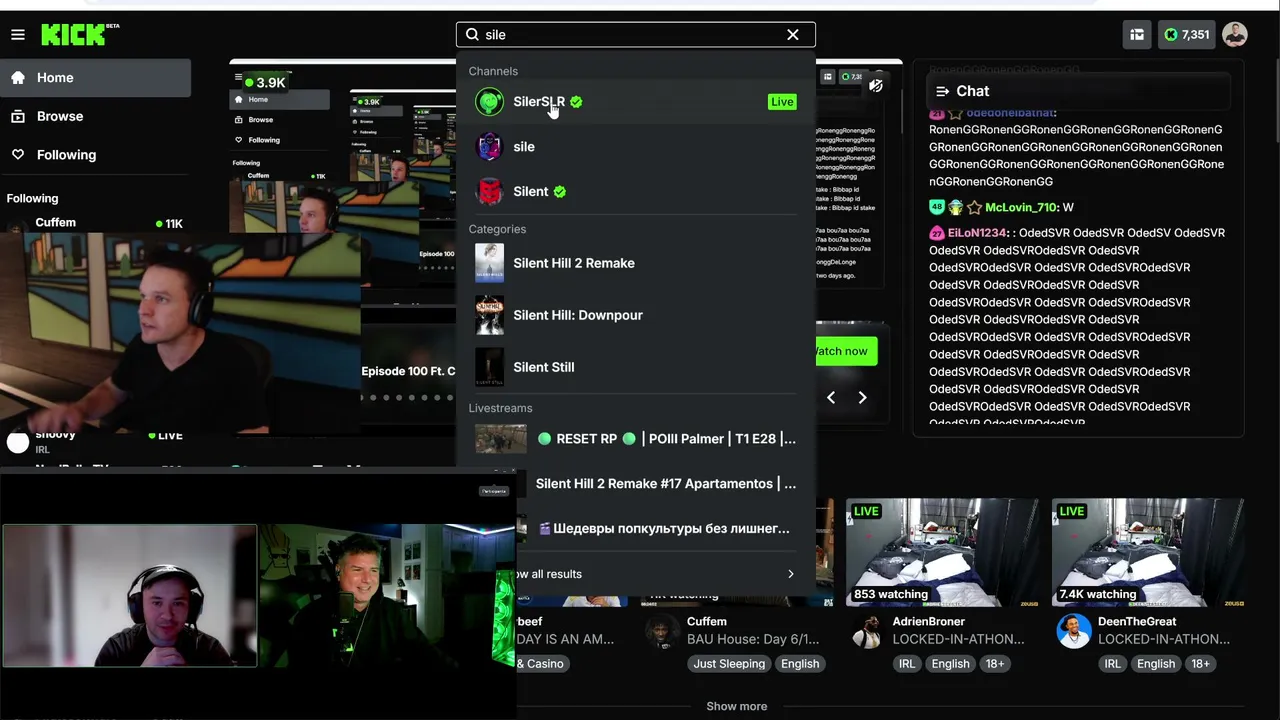The image size is (1280, 720).
Task: Open followed channel Cuffem
Action: (96, 223)
